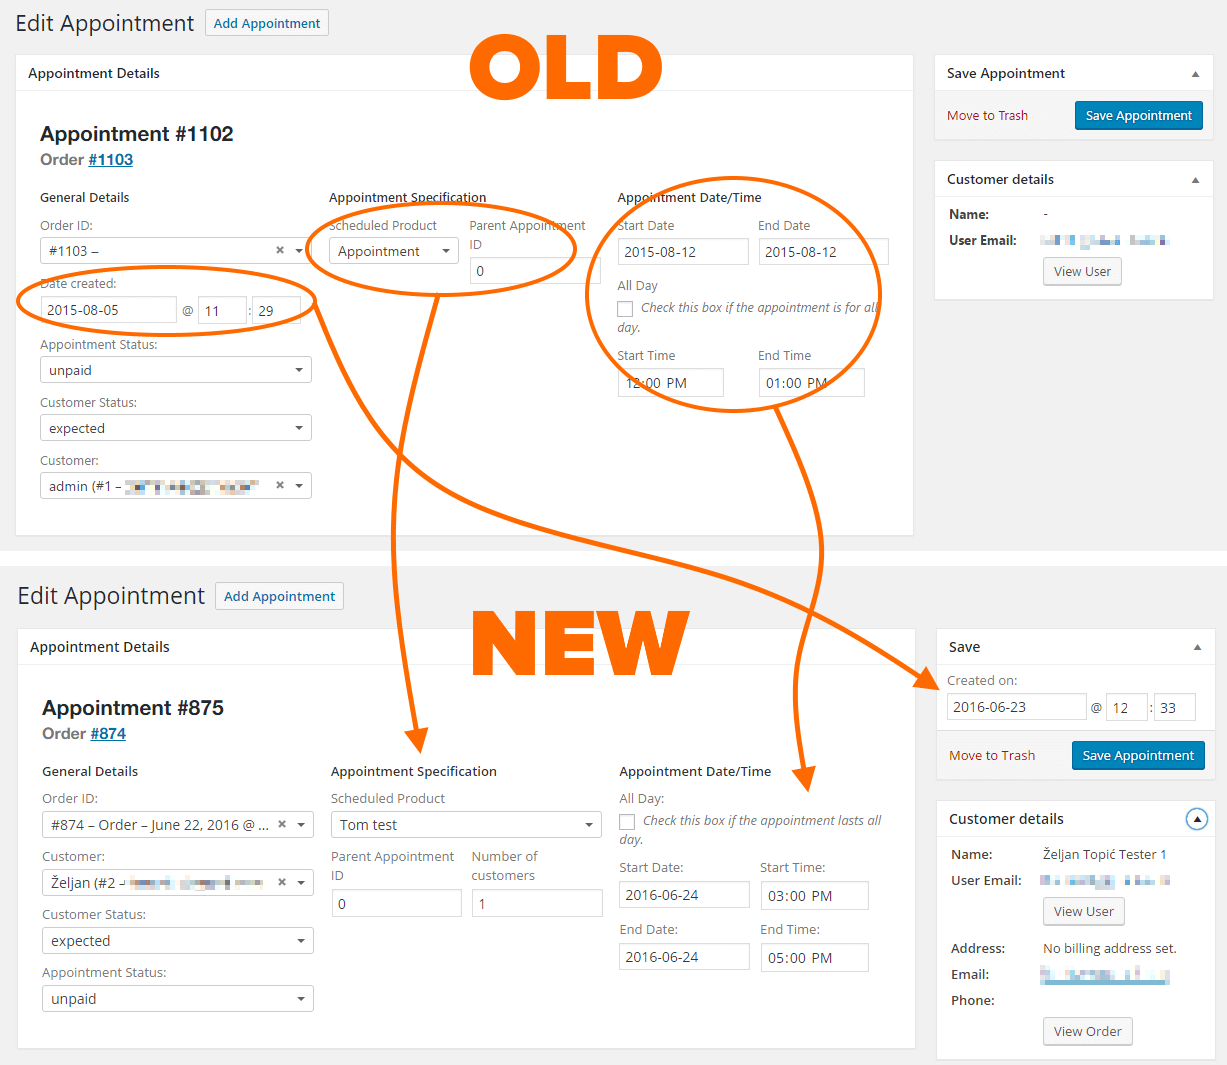
Task: Click the Appointment #1102 heading
Action: (137, 134)
